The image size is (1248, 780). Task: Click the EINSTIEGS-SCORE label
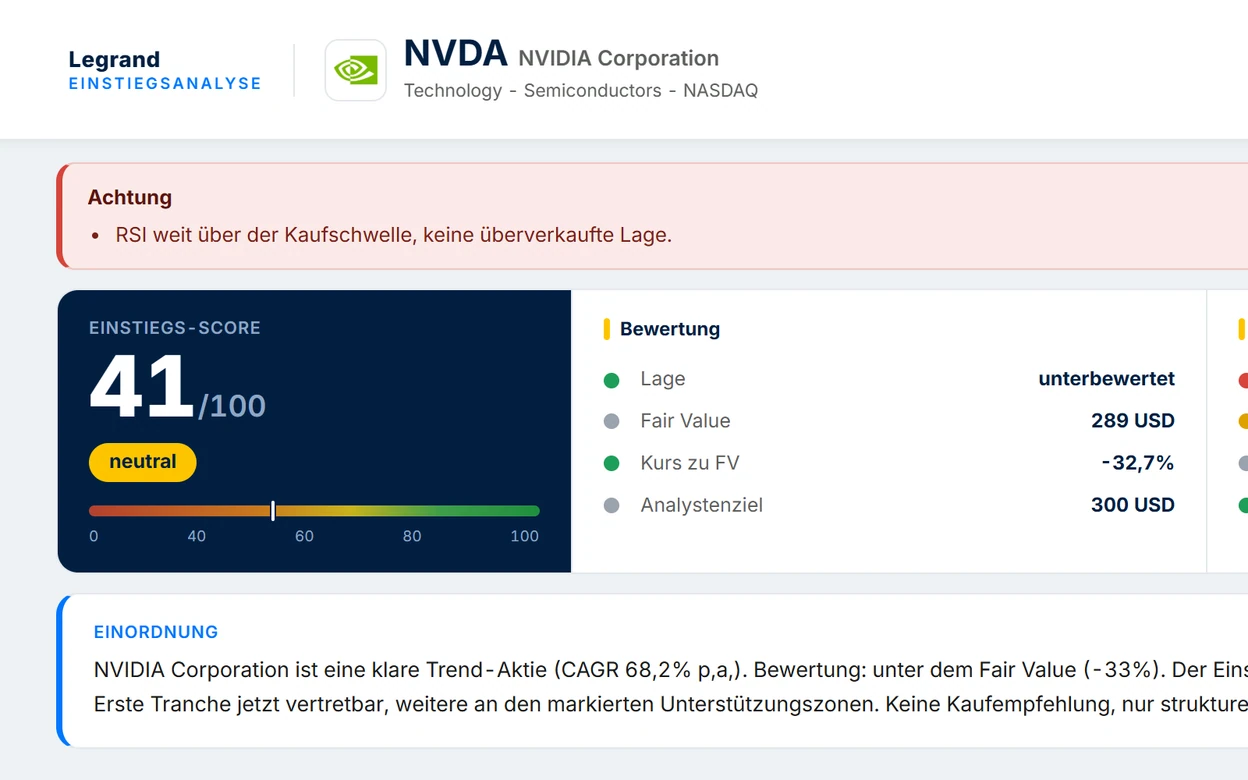pos(175,327)
